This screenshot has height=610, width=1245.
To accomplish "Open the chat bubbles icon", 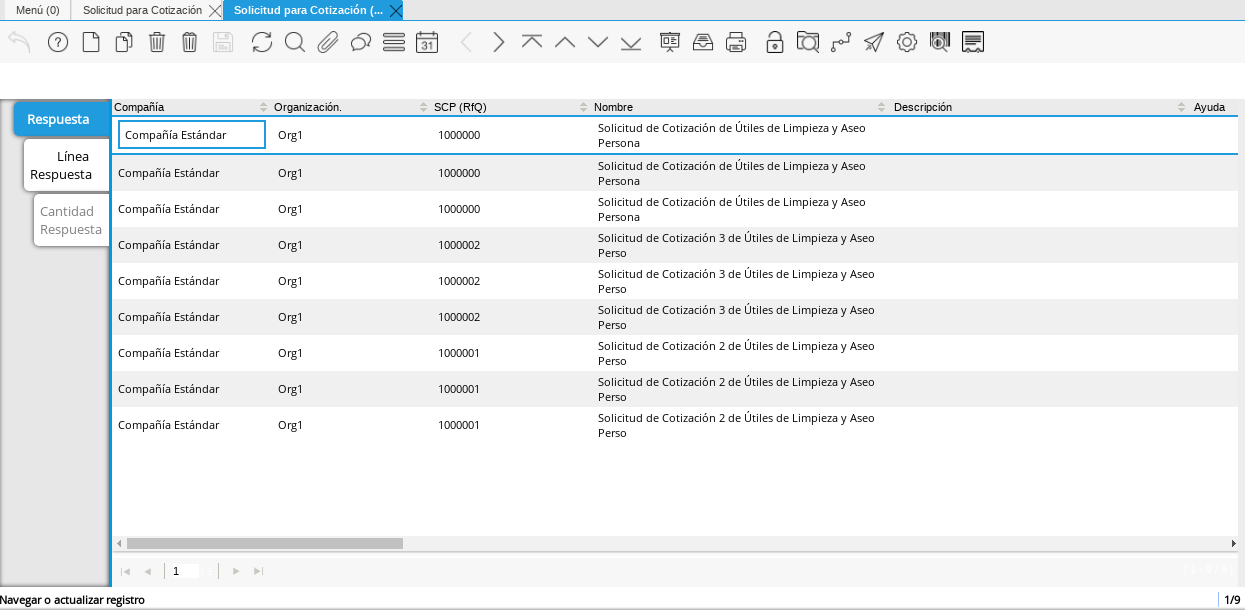I will tap(361, 42).
